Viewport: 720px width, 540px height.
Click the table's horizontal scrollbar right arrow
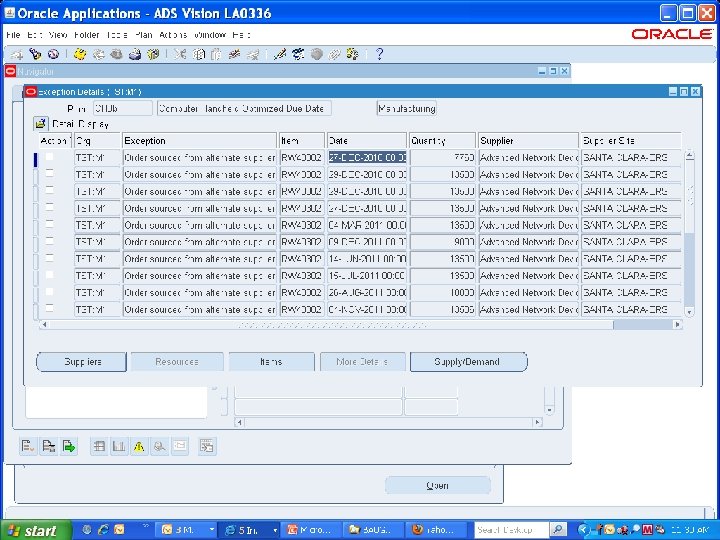[x=677, y=325]
